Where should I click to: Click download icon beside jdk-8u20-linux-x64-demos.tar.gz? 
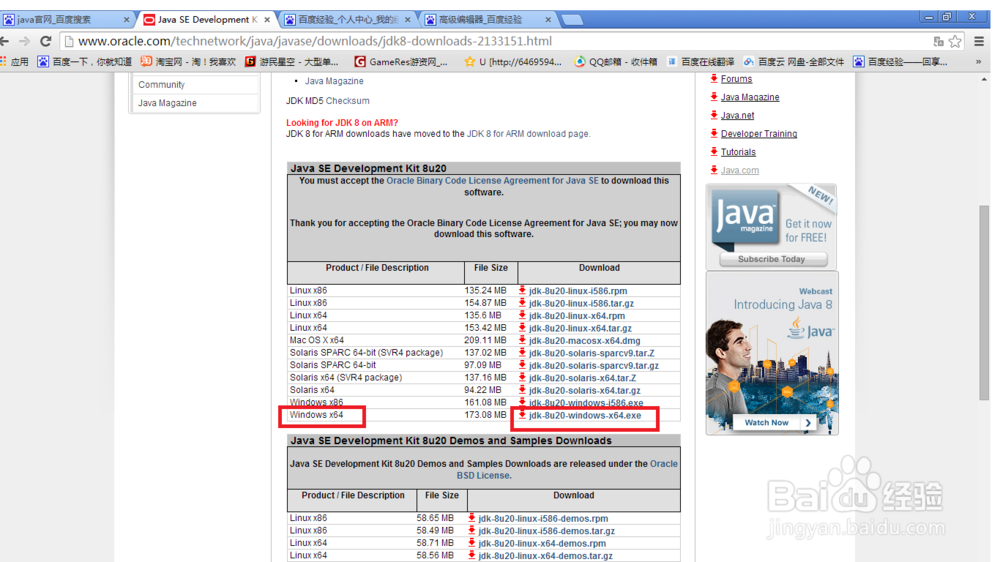[x=472, y=555]
